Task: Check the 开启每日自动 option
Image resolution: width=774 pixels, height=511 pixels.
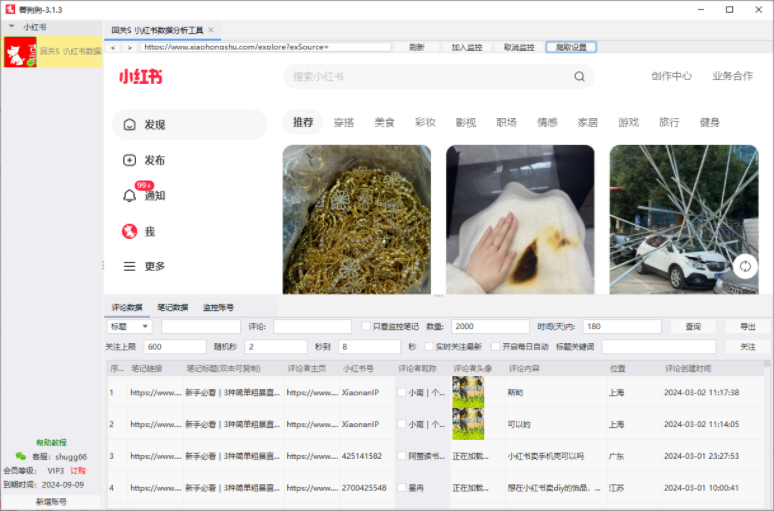Action: click(492, 347)
